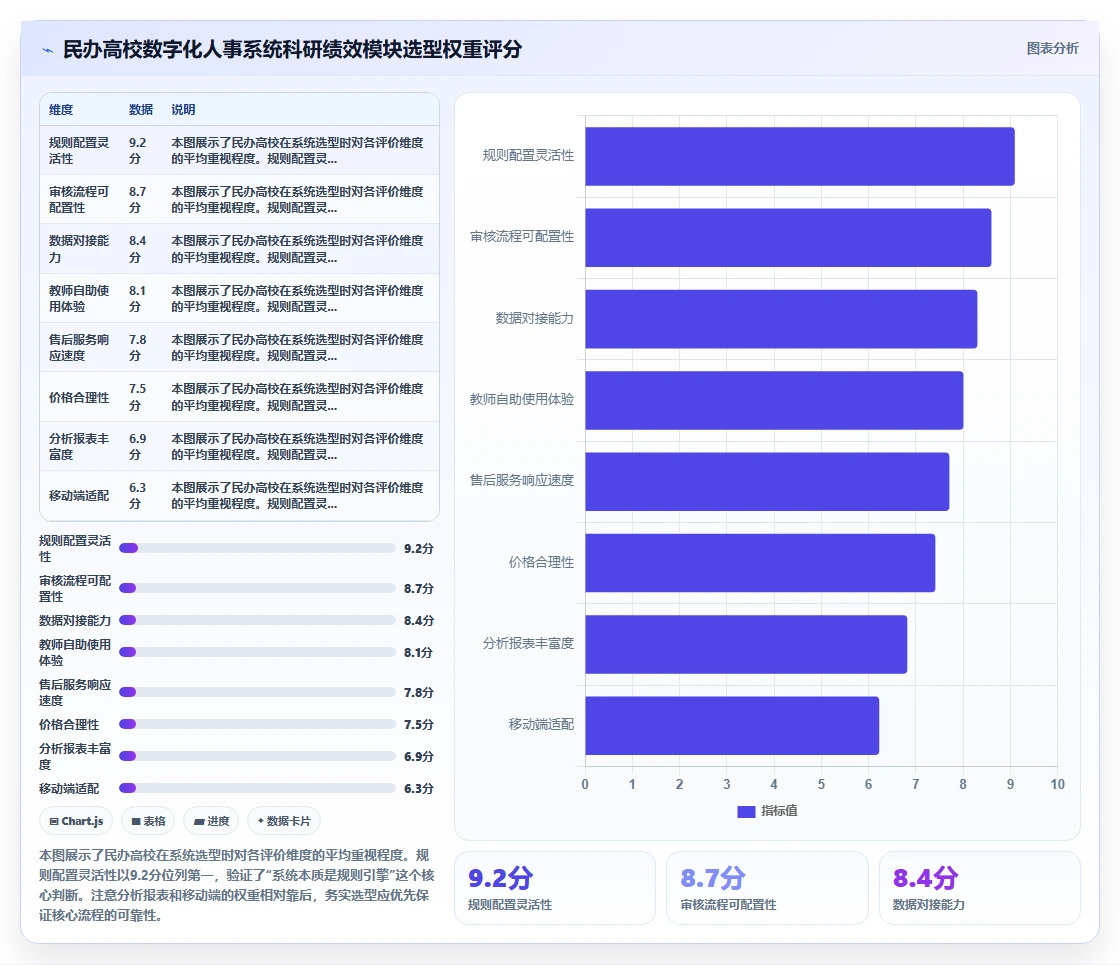Screen dimensions: 1120x965
Task: Click the 9.2分 progress value label
Action: [419, 549]
